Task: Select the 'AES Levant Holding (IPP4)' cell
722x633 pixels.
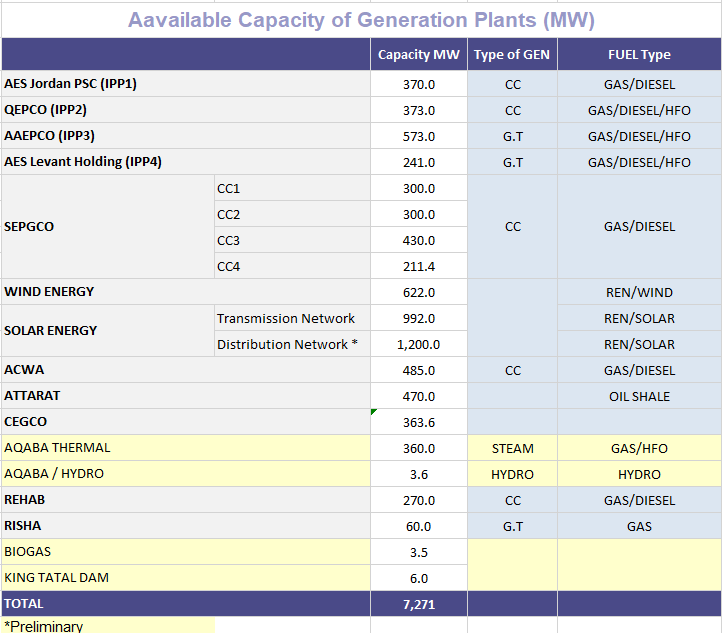Action: pyautogui.click(x=186, y=162)
